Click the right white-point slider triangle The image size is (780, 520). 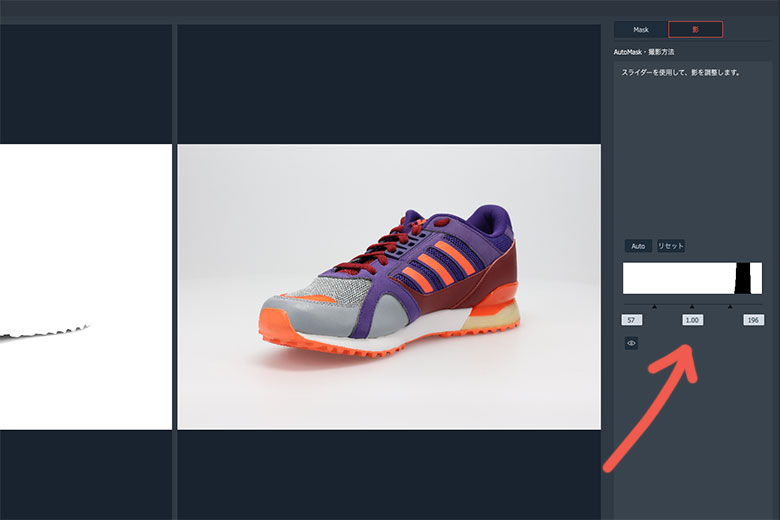coord(730,307)
